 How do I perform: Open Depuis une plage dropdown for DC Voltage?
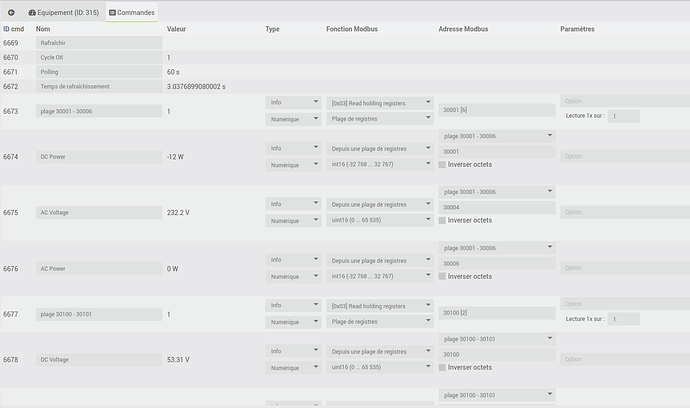click(x=380, y=351)
